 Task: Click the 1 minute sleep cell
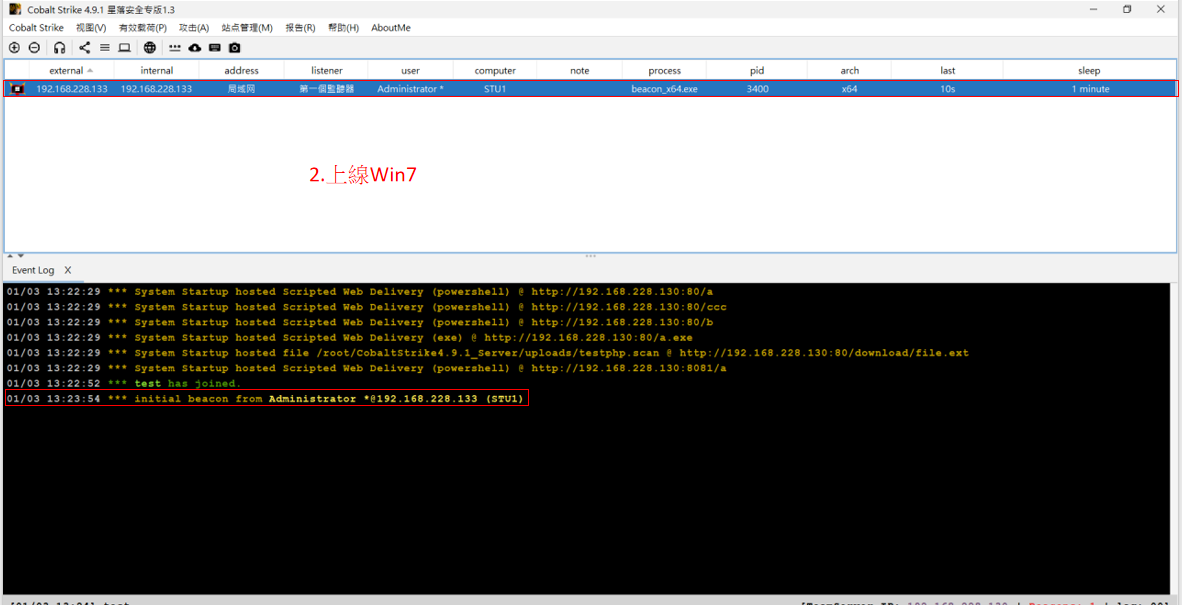pyautogui.click(x=1090, y=89)
